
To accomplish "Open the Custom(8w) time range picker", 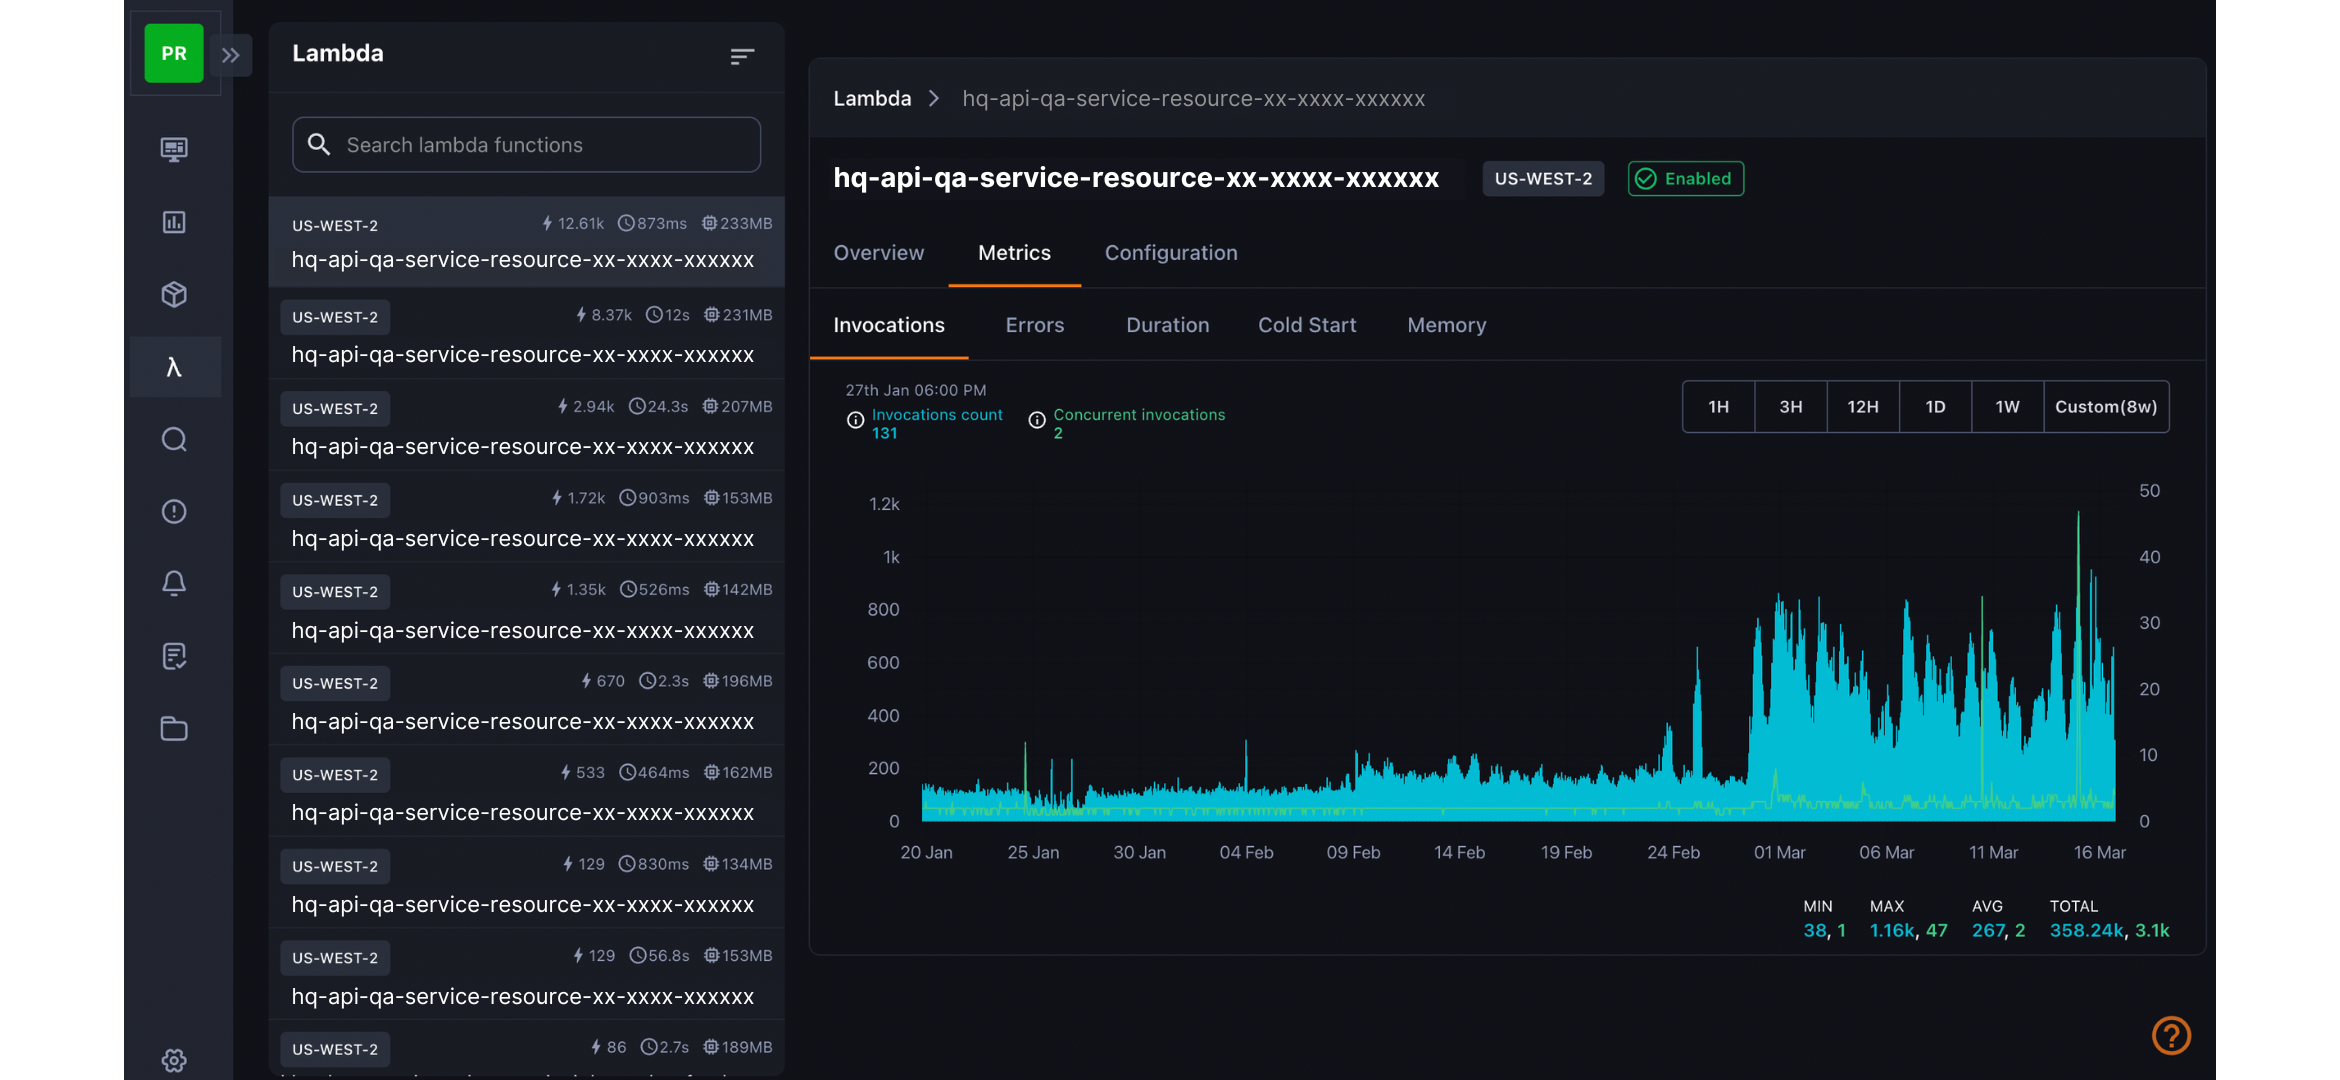I will (2106, 407).
